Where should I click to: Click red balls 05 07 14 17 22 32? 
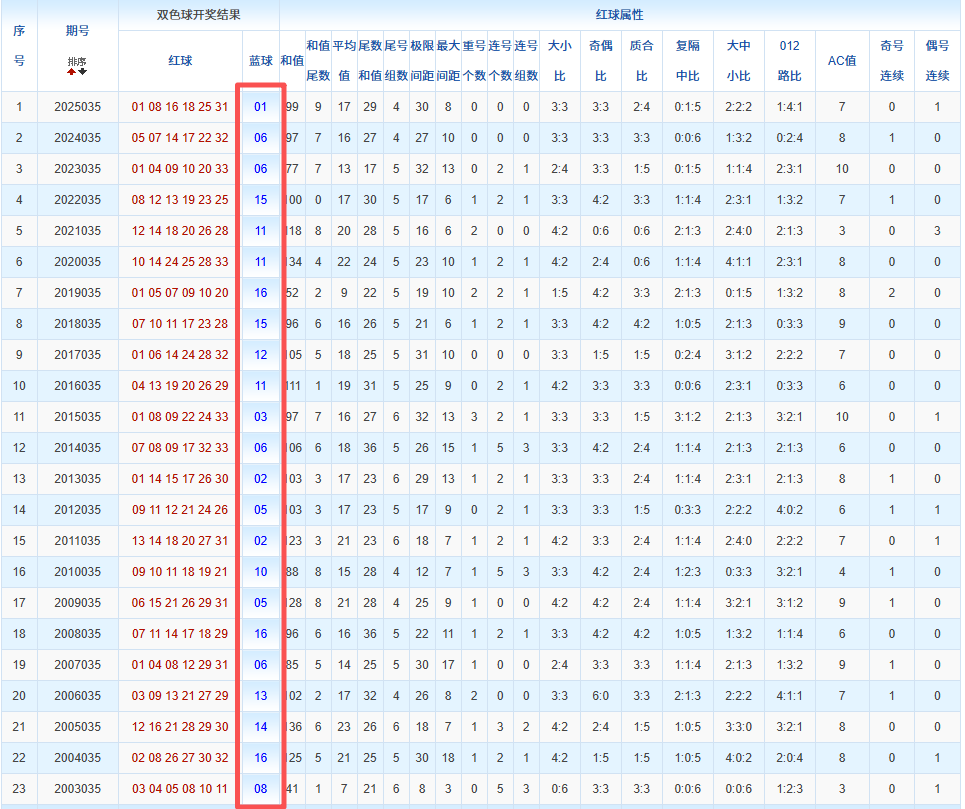(180, 138)
